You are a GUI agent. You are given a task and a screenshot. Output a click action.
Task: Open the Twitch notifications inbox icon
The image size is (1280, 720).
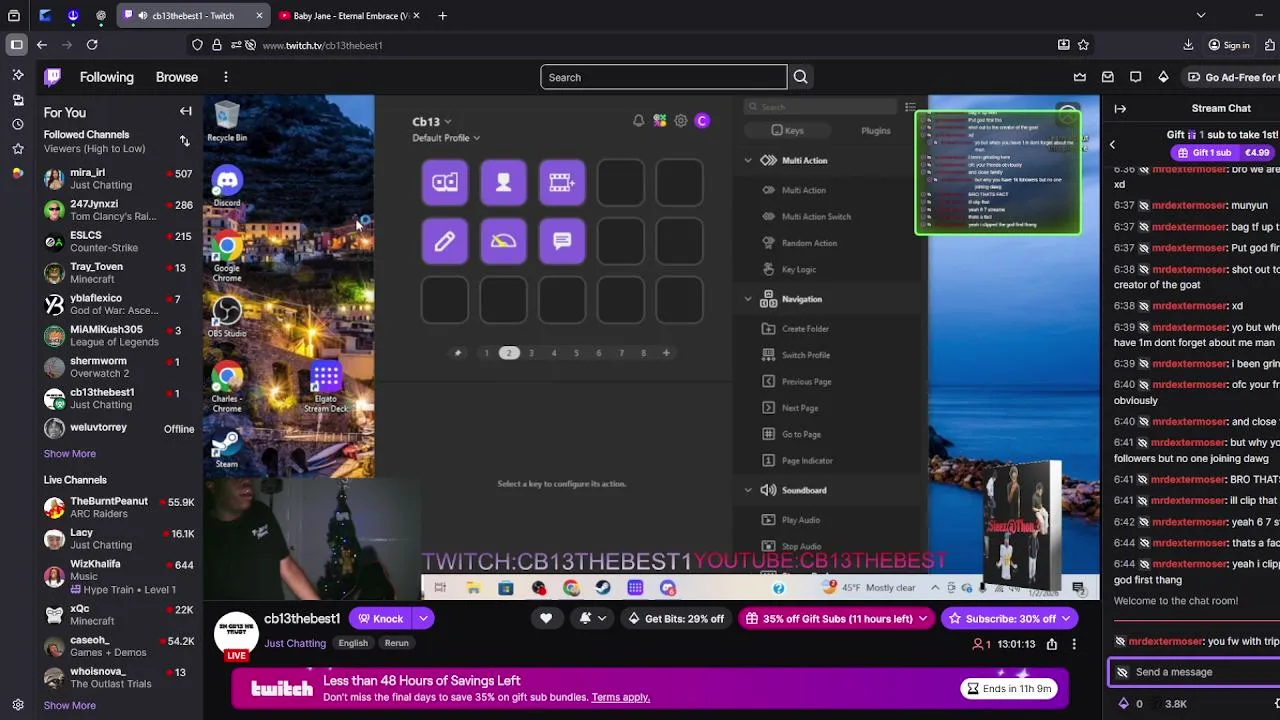(1108, 77)
